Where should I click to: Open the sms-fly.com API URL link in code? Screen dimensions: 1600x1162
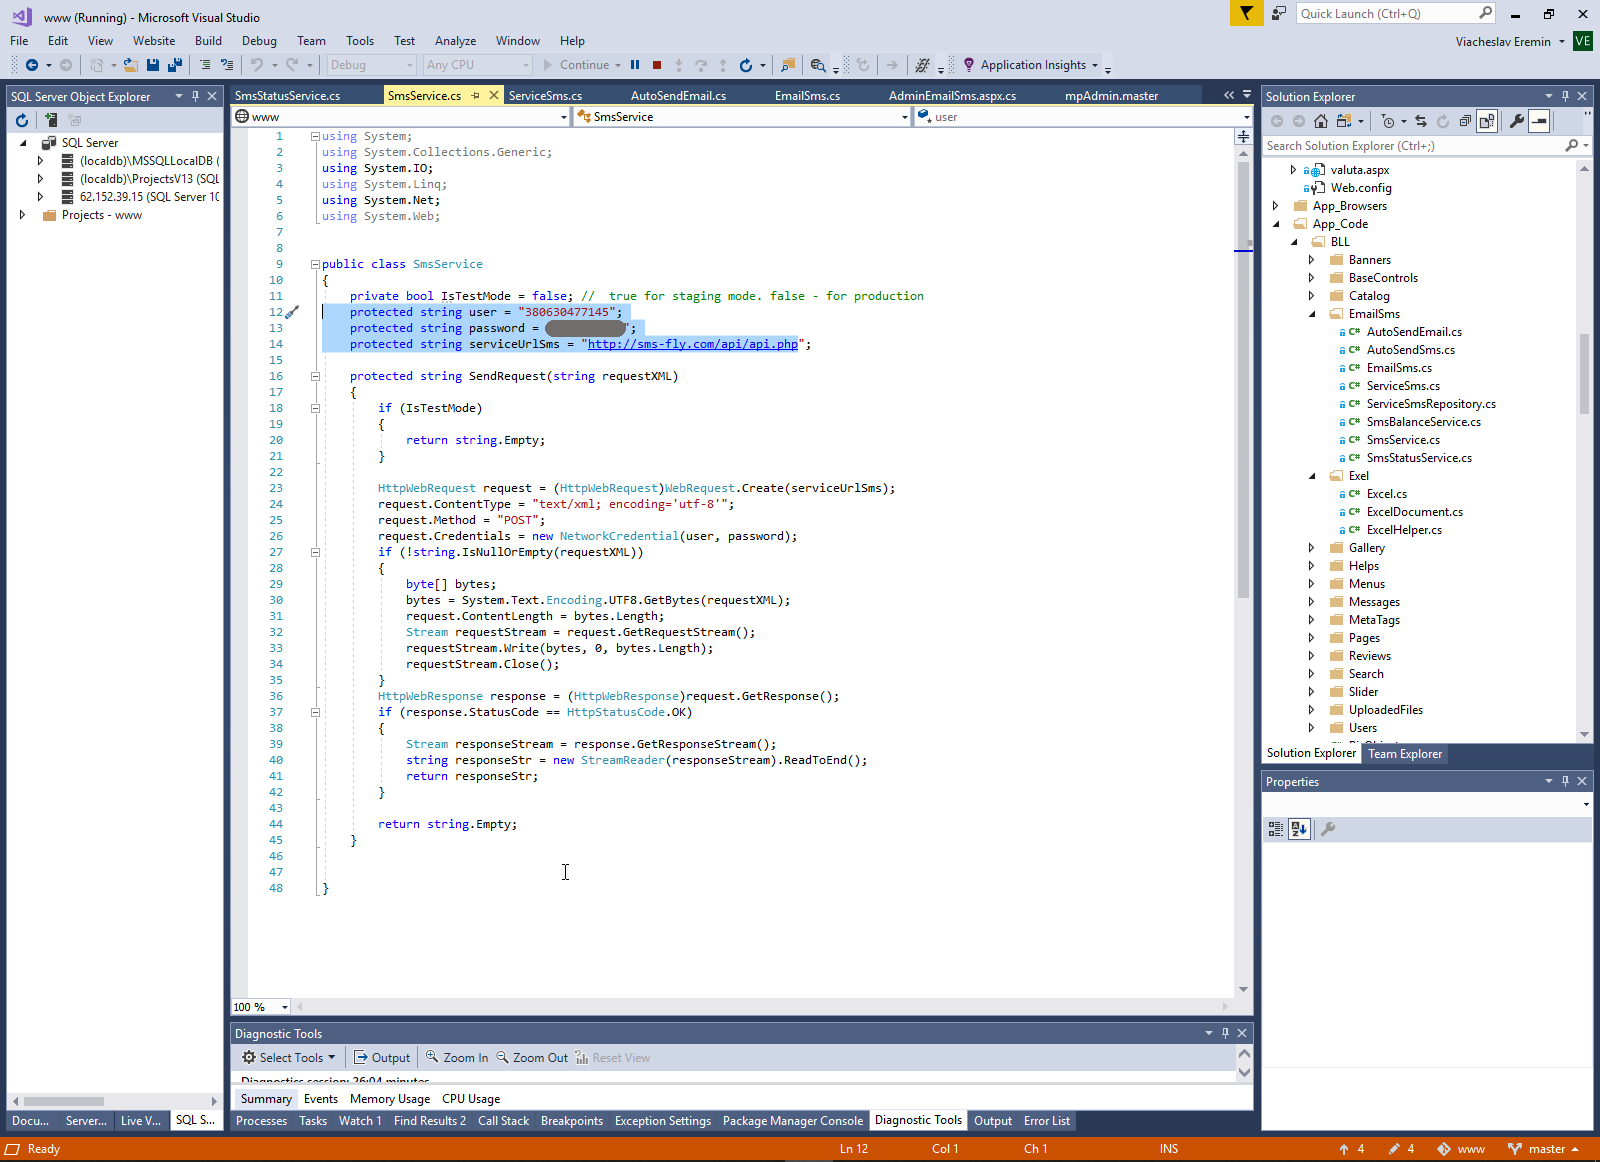click(x=692, y=344)
